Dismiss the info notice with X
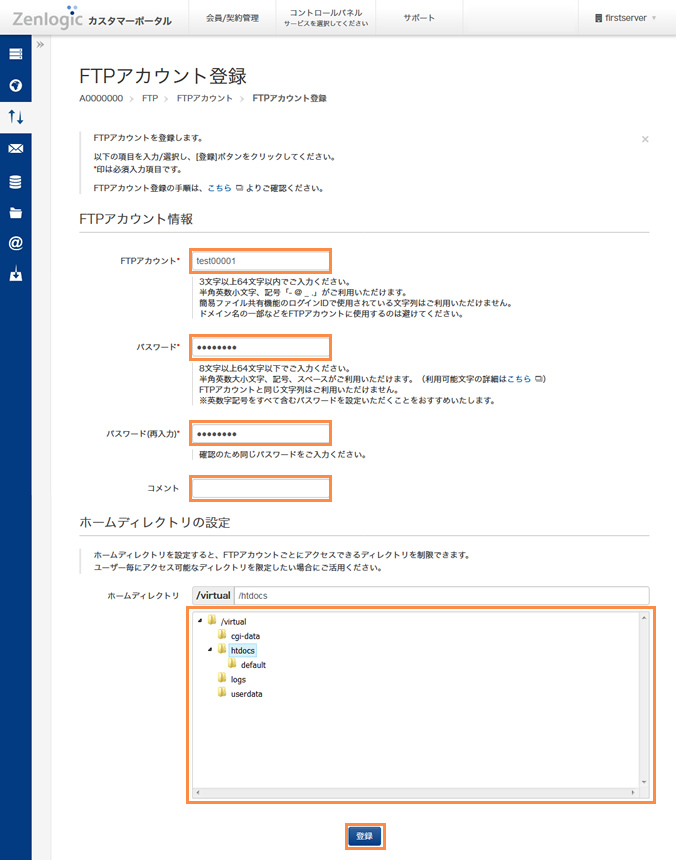Image resolution: width=676 pixels, height=860 pixels. 645,139
